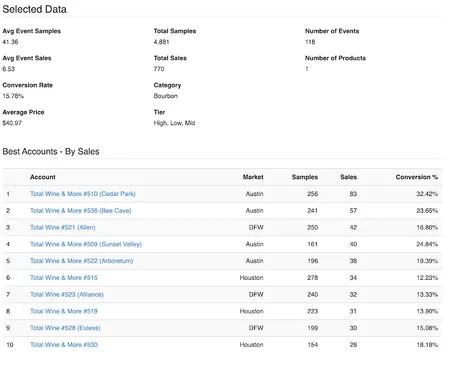The height and width of the screenshot is (365, 450).
Task: Click the 15.08% conversion cell
Action: click(427, 328)
